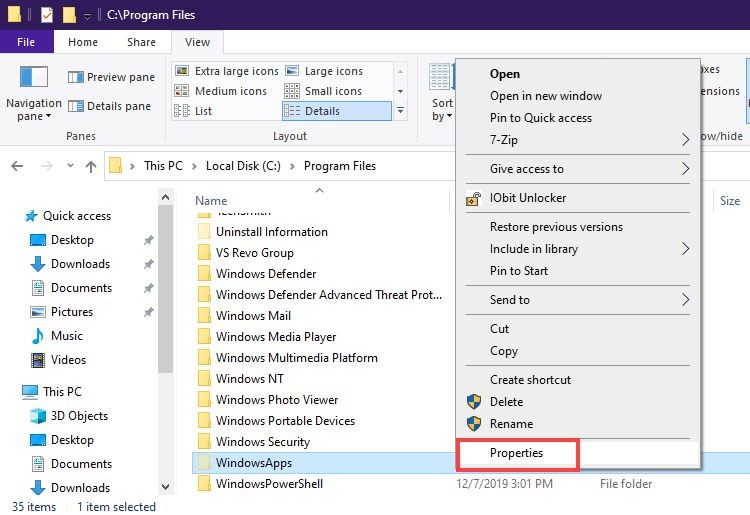Switch to the Home ribbon tab

(83, 42)
